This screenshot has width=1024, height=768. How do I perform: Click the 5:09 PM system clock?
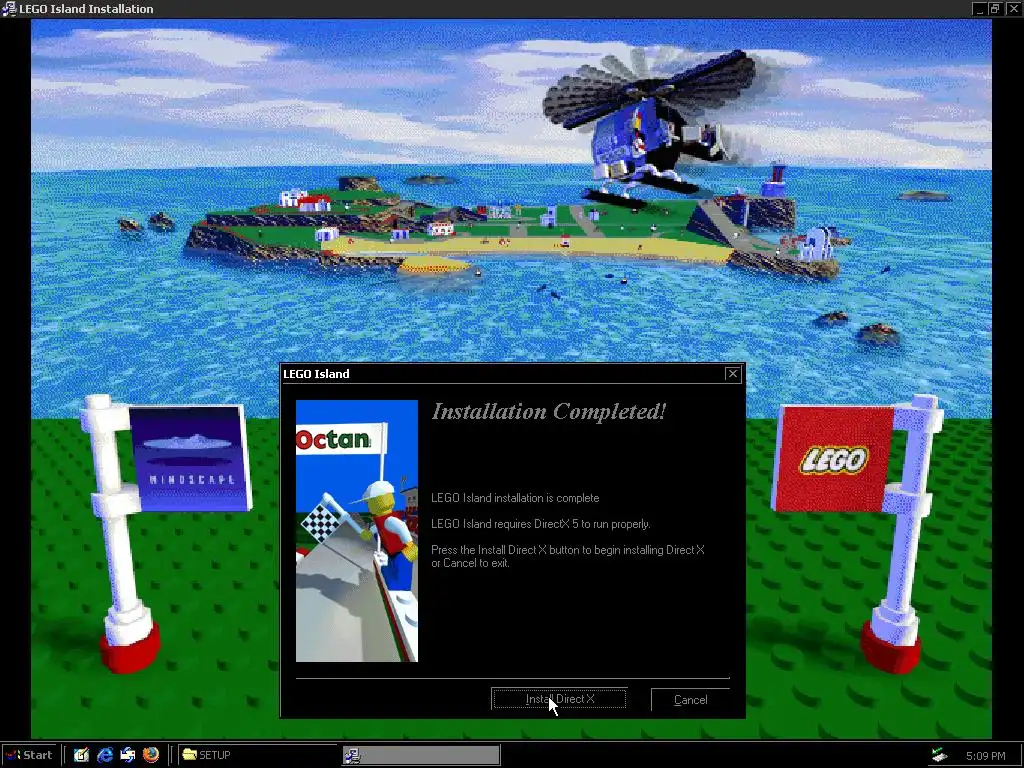pyautogui.click(x=985, y=756)
